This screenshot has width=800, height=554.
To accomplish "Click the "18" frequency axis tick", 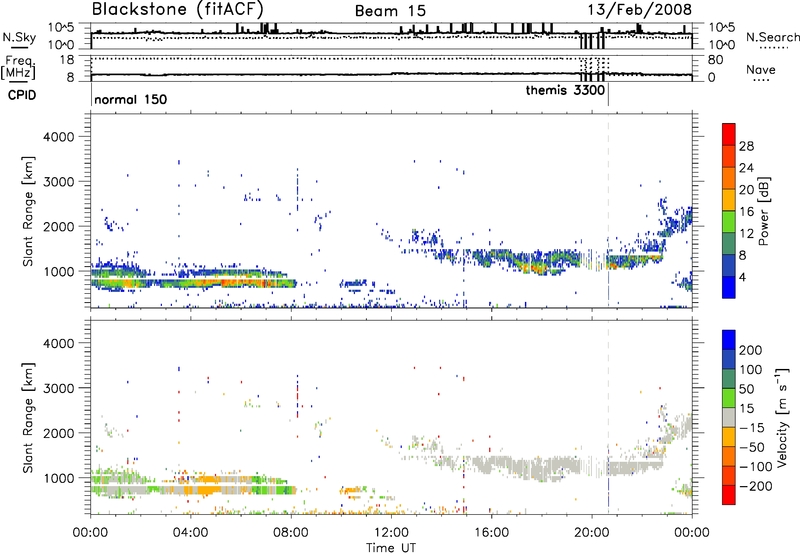I will (67, 60).
